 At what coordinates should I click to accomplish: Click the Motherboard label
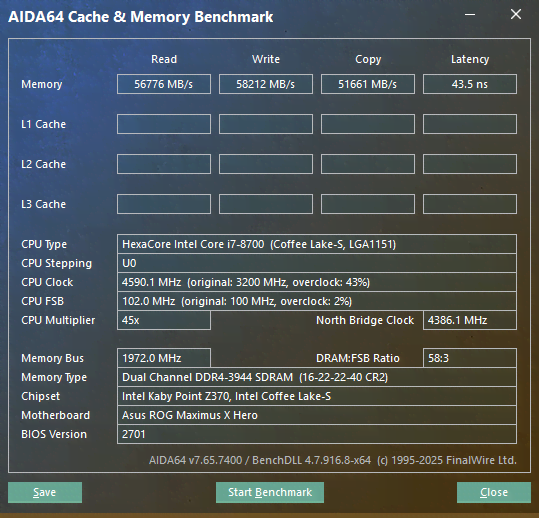tap(56, 415)
